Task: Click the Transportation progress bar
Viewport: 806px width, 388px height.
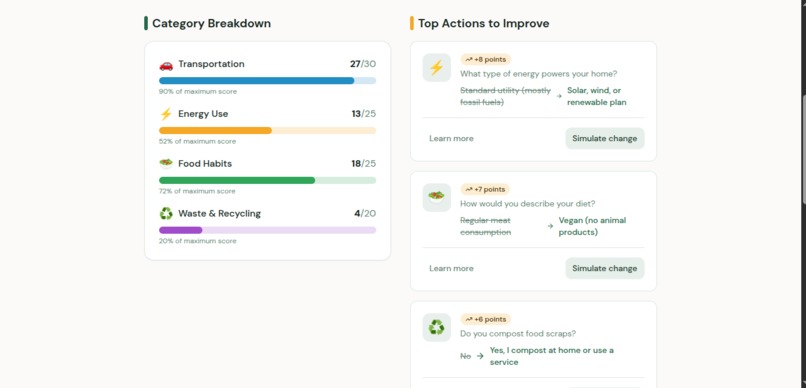Action: tap(267, 81)
